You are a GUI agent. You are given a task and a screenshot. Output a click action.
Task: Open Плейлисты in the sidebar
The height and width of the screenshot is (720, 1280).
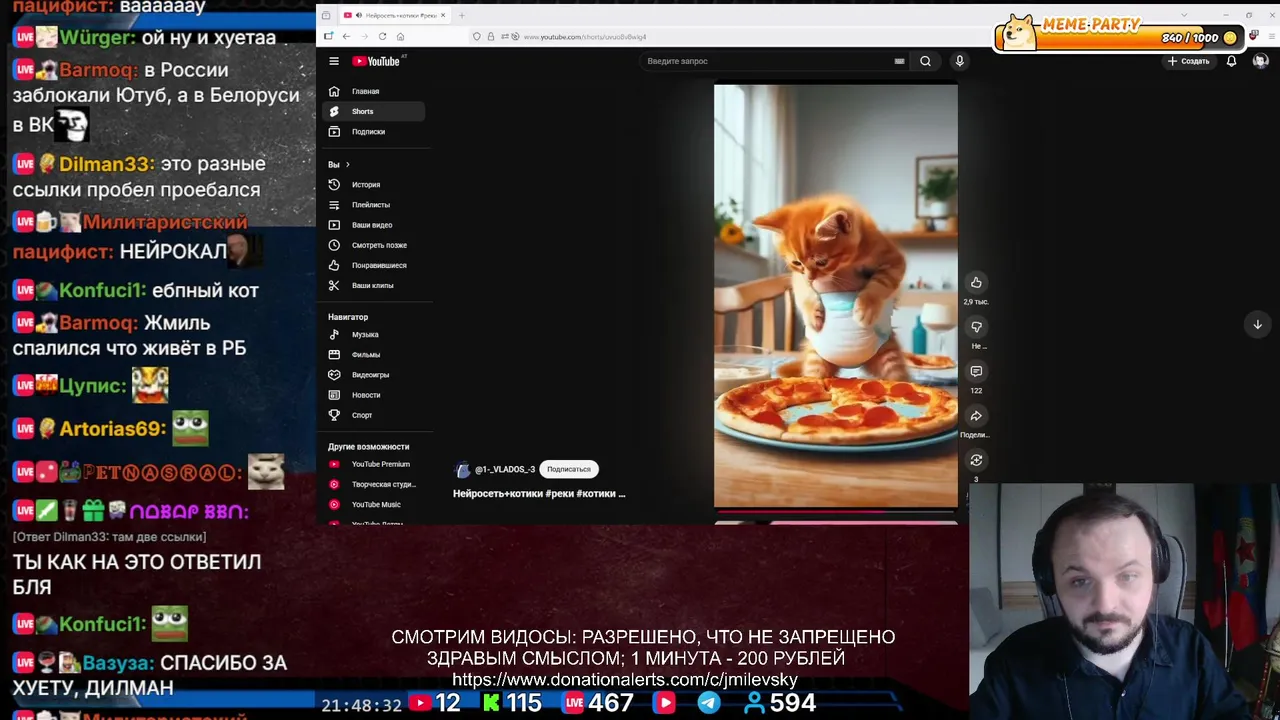tap(374, 204)
